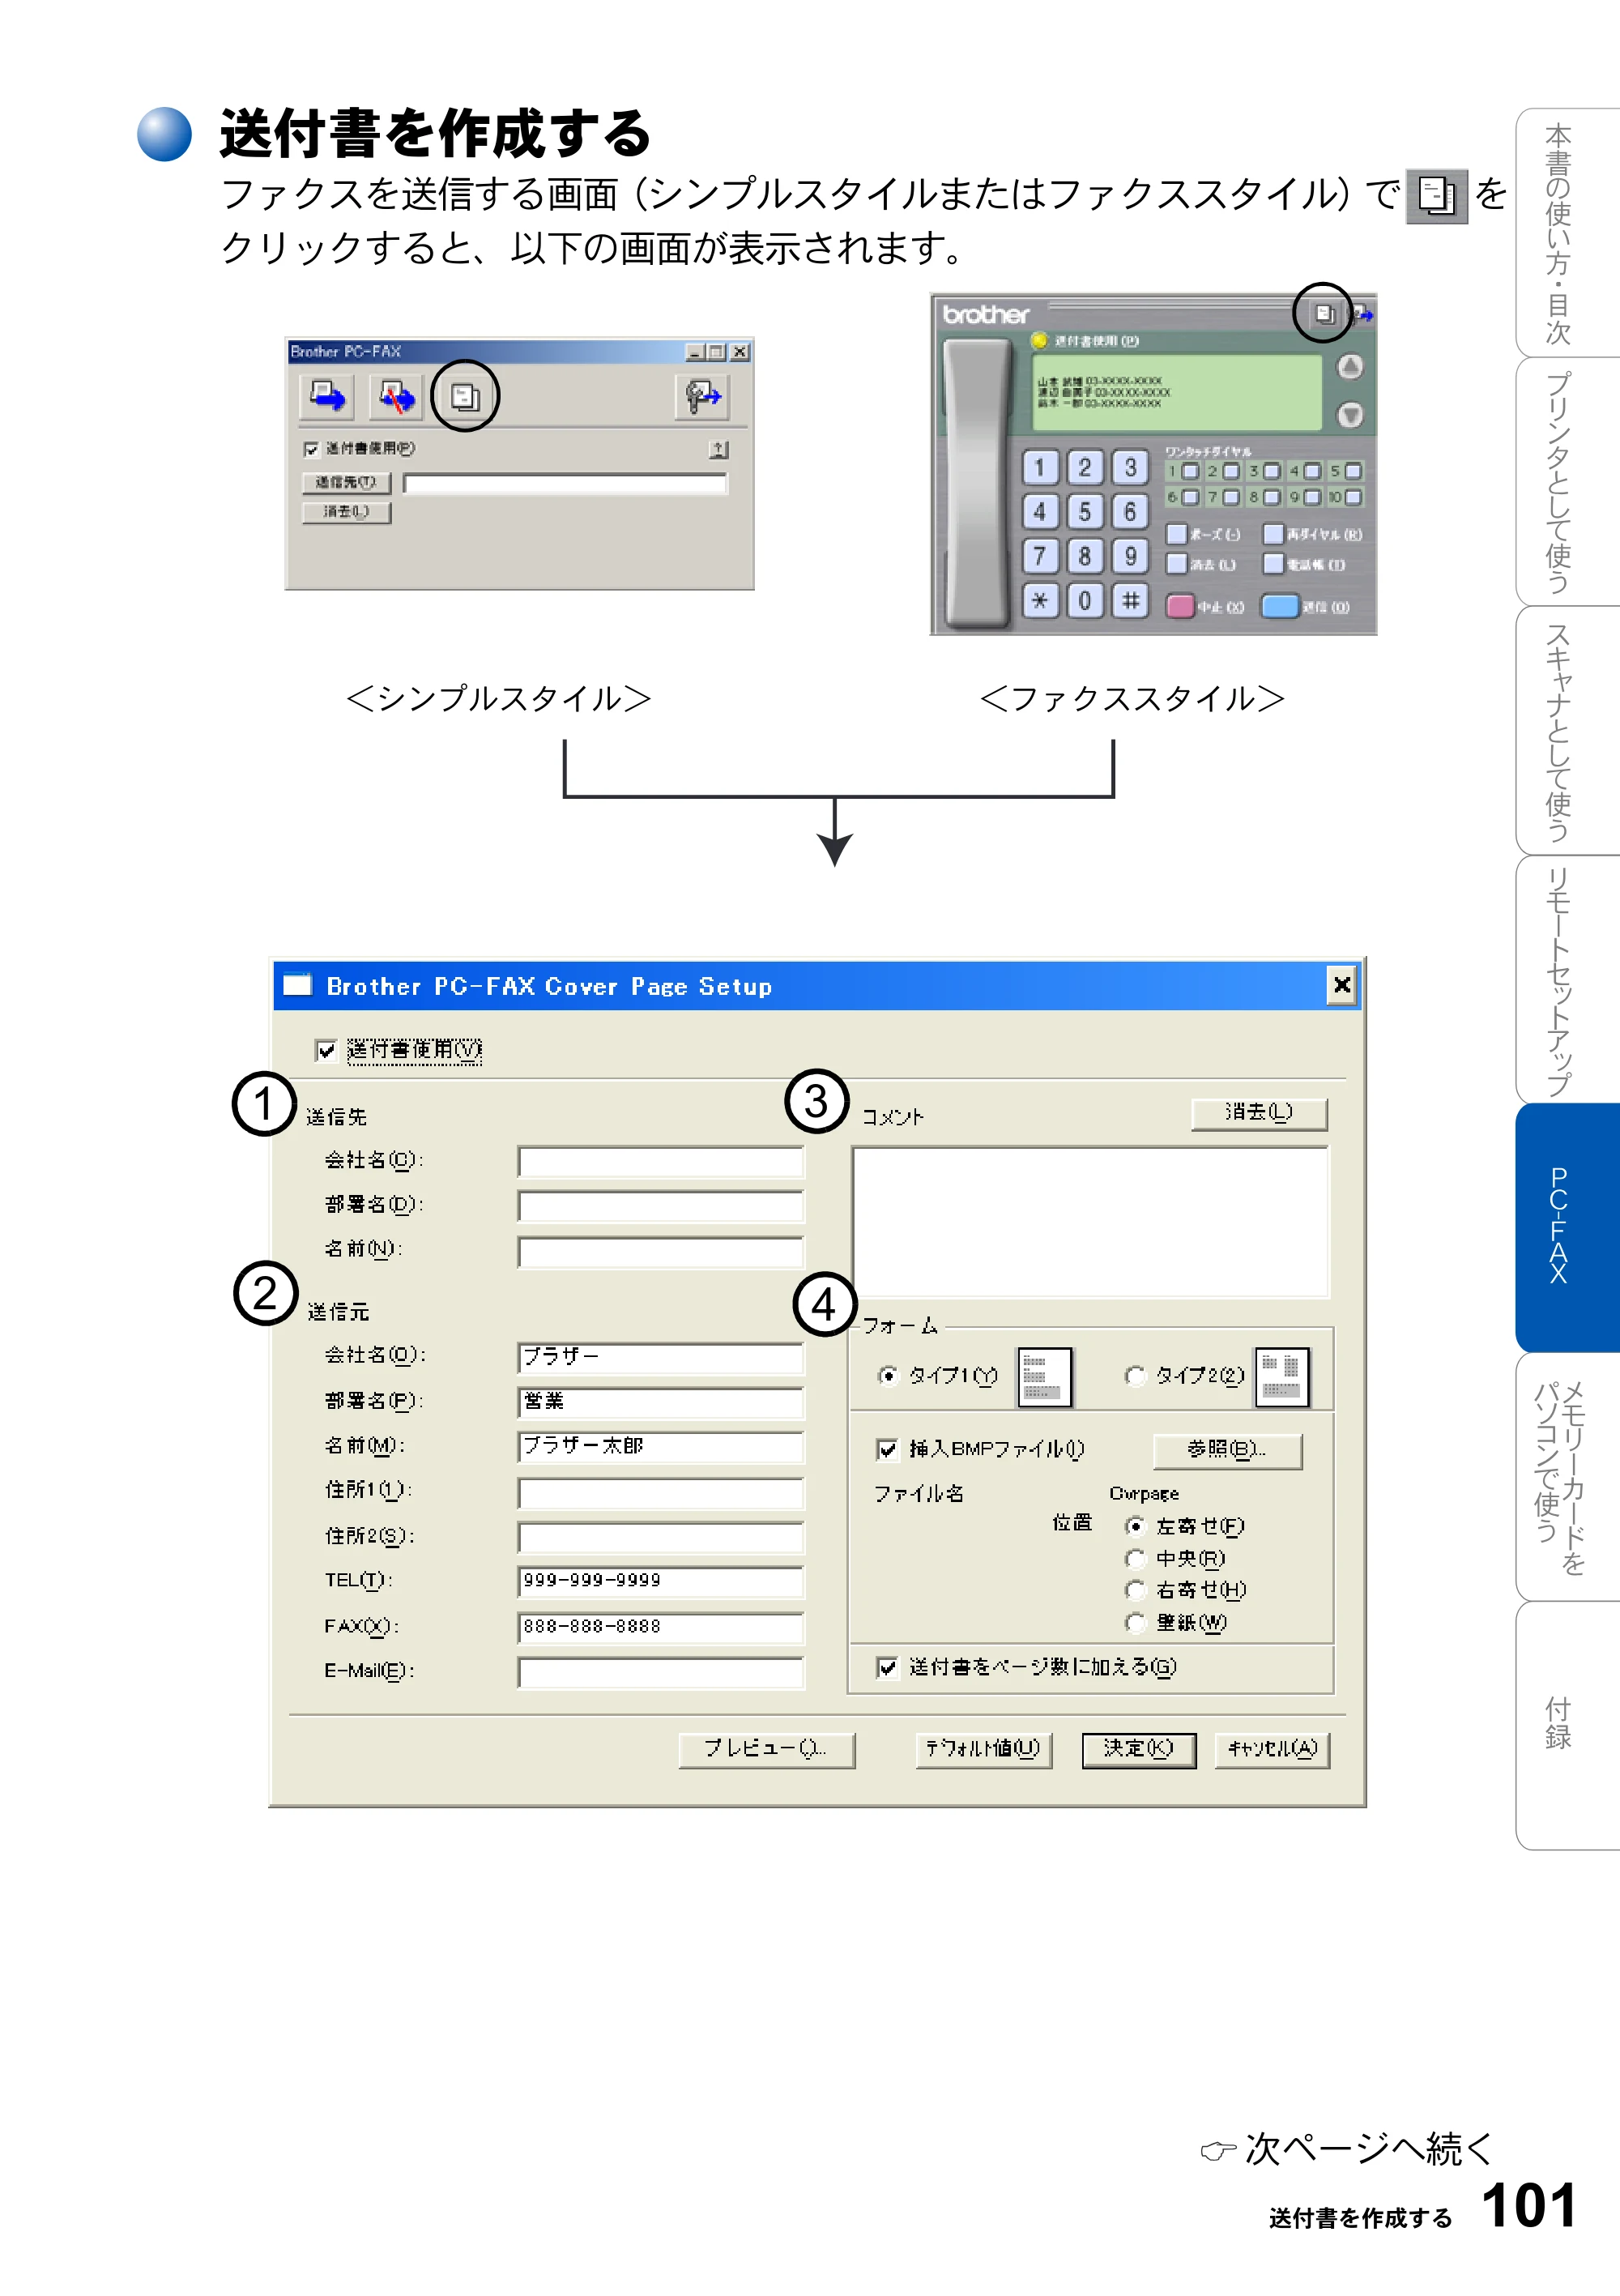Click the タイプ2 form layout thumbnail

click(1282, 1377)
